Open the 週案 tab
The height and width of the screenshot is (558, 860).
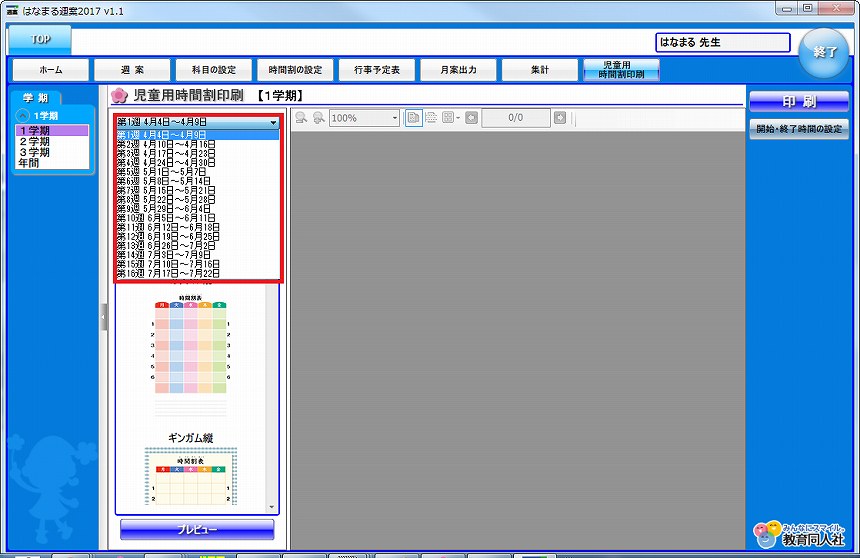(x=132, y=70)
